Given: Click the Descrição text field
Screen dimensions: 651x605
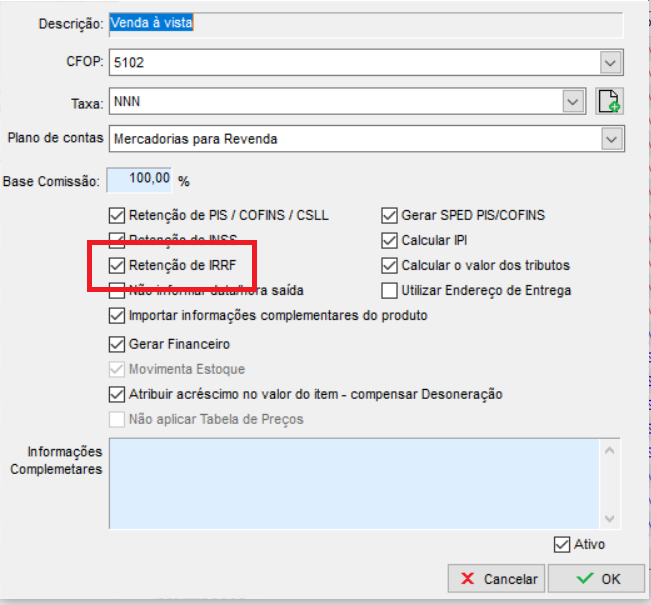Looking at the screenshot, I should coord(364,24).
